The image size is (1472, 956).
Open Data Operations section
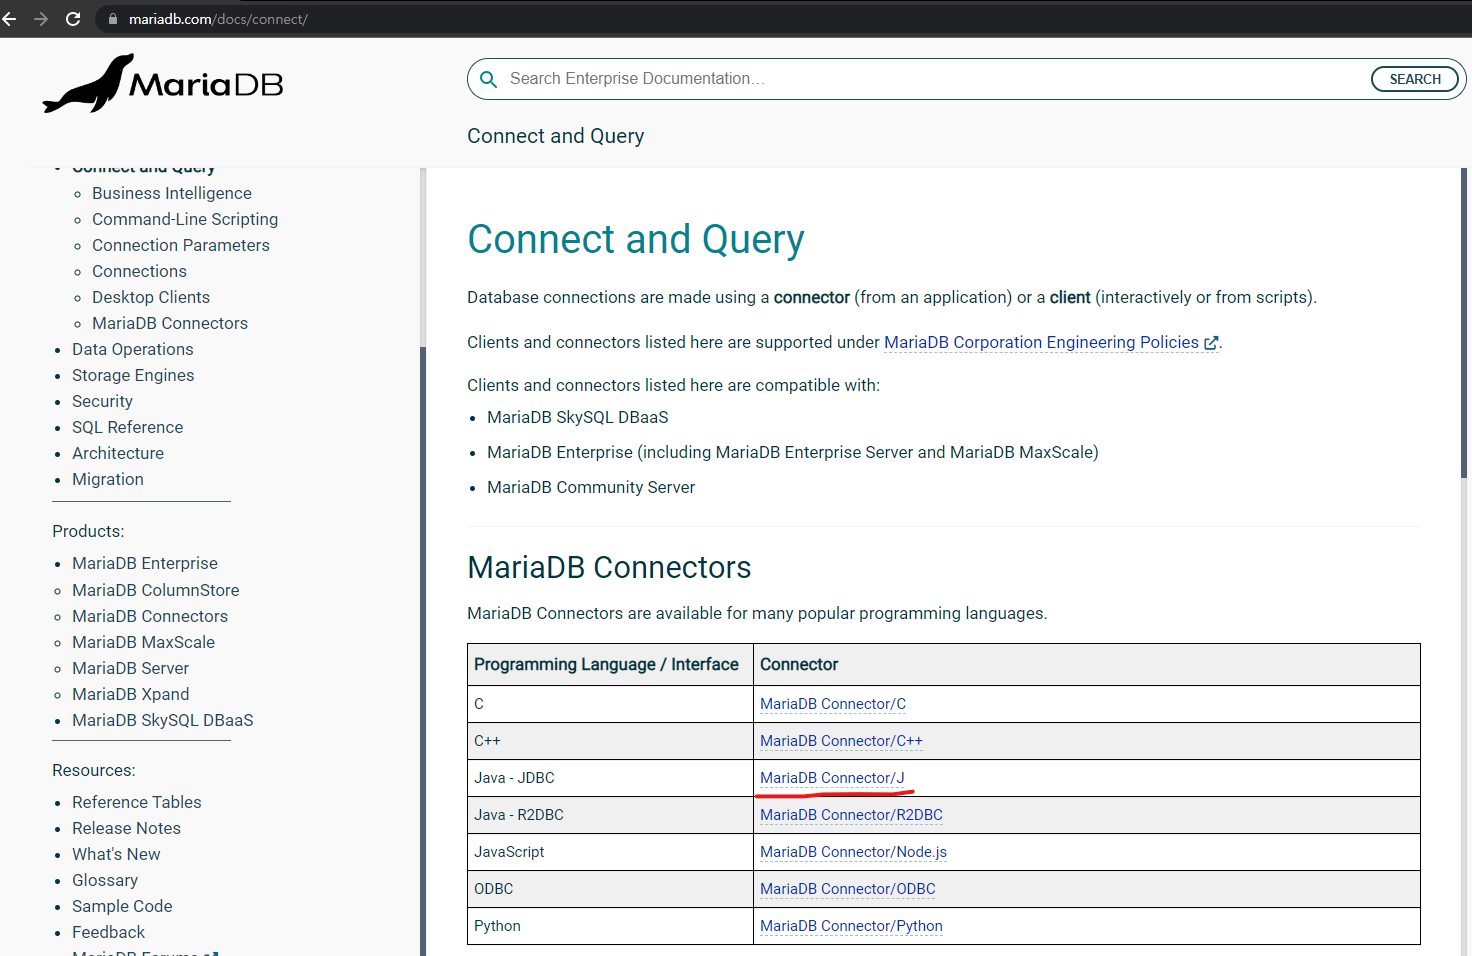(133, 349)
